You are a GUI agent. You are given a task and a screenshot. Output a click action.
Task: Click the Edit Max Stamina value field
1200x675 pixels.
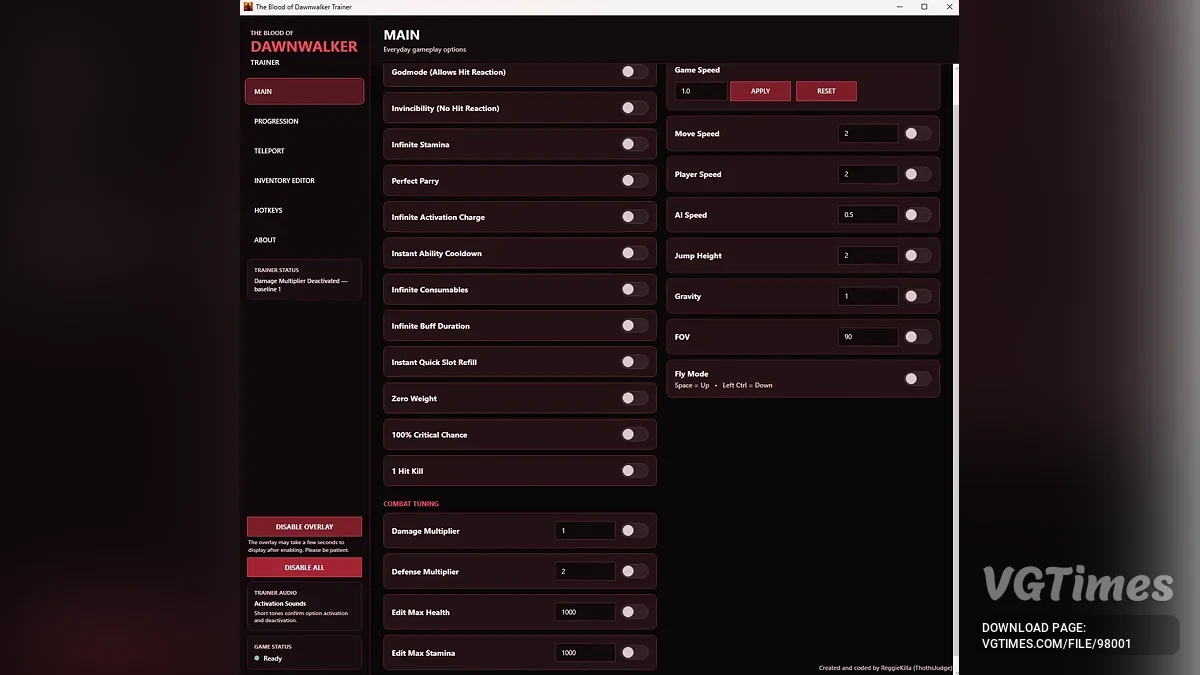[x=585, y=653]
